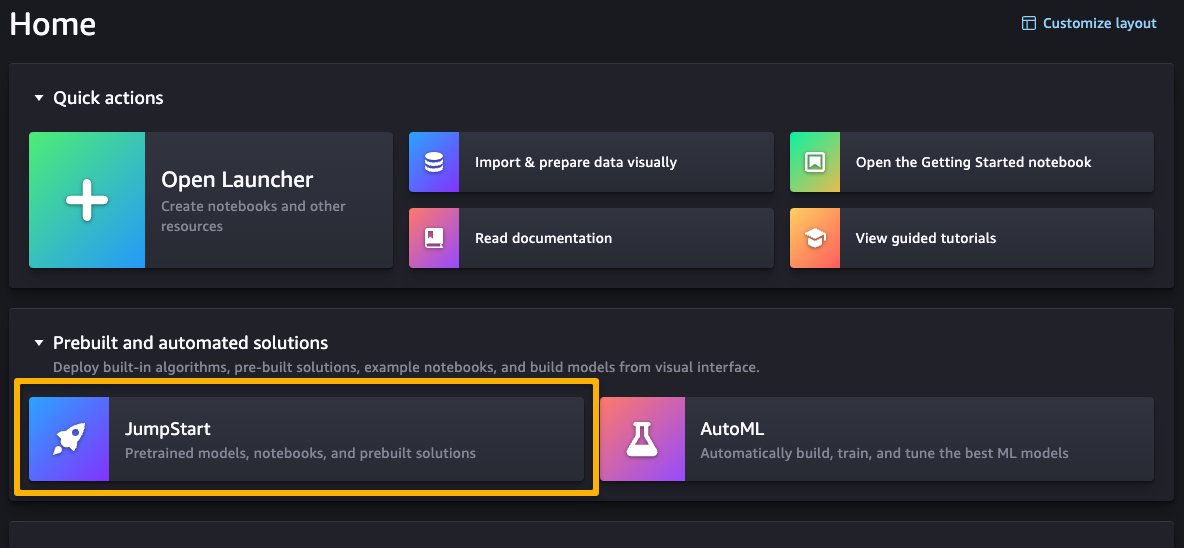
Task: Collapse the Quick actions section
Action: point(39,98)
